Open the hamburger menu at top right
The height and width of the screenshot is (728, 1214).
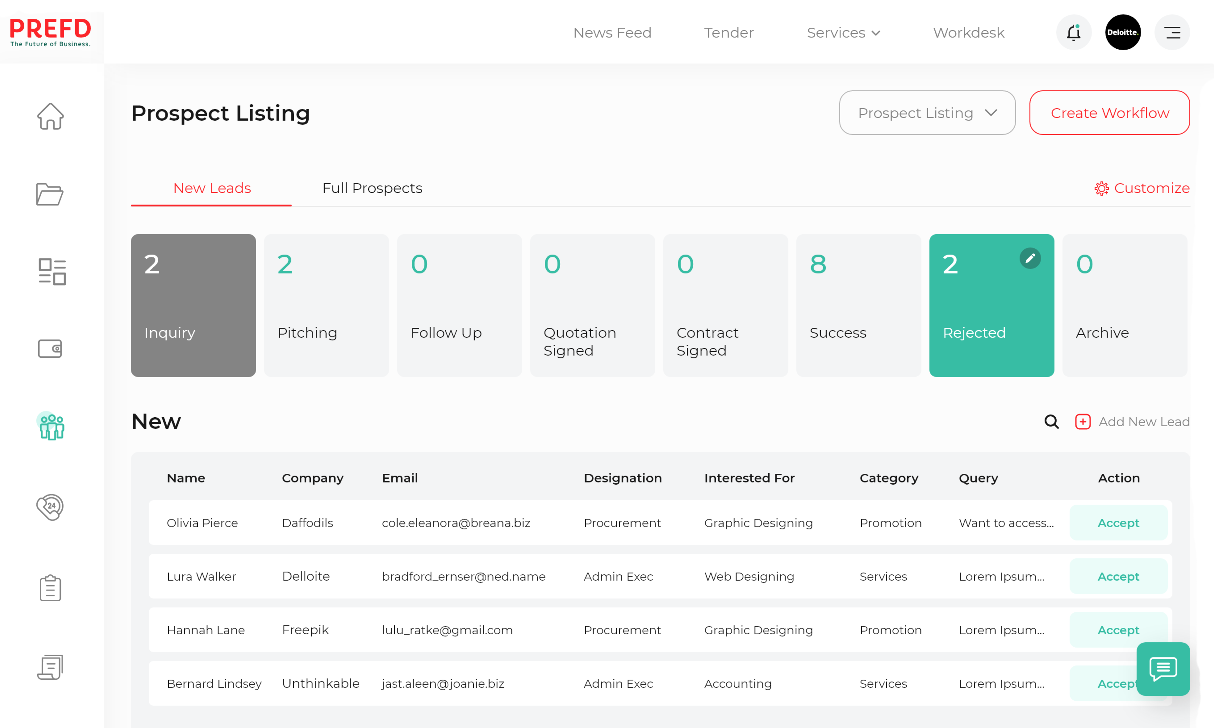[1172, 32]
